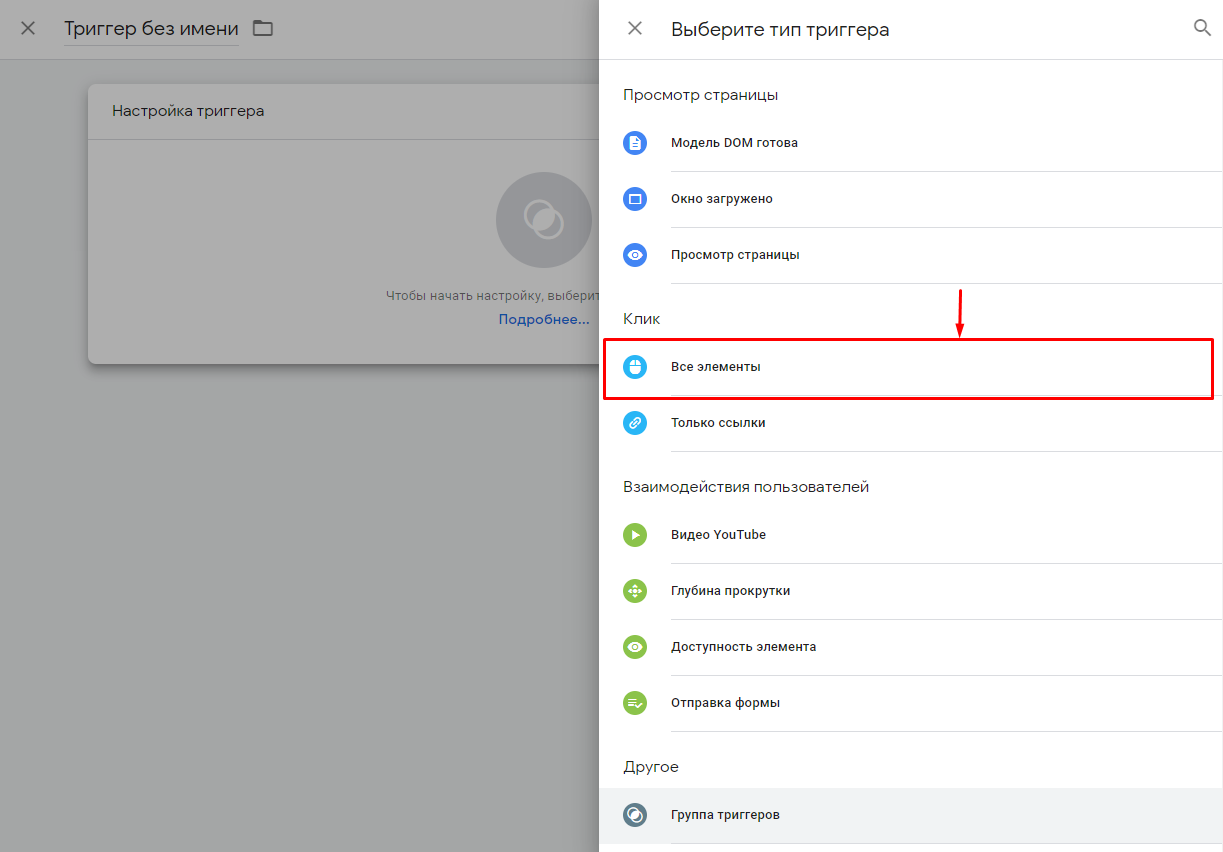Screen dimensions: 1223x852
Task: Open the Подробнее link
Action: [544, 319]
